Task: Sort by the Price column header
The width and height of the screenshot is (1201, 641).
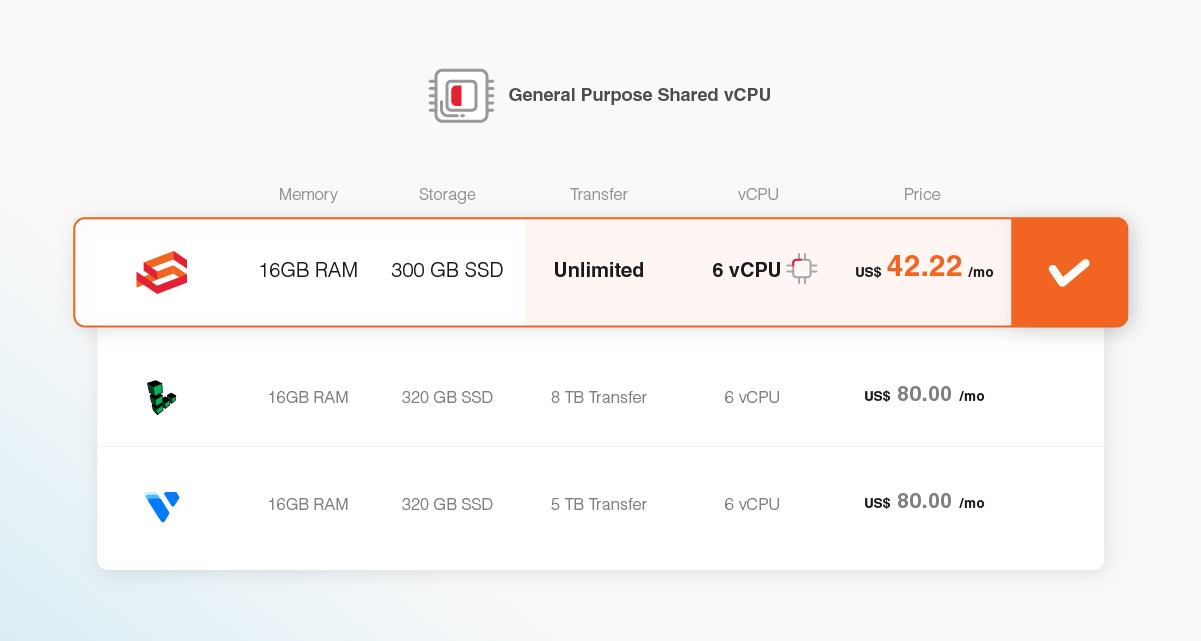Action: (x=921, y=194)
